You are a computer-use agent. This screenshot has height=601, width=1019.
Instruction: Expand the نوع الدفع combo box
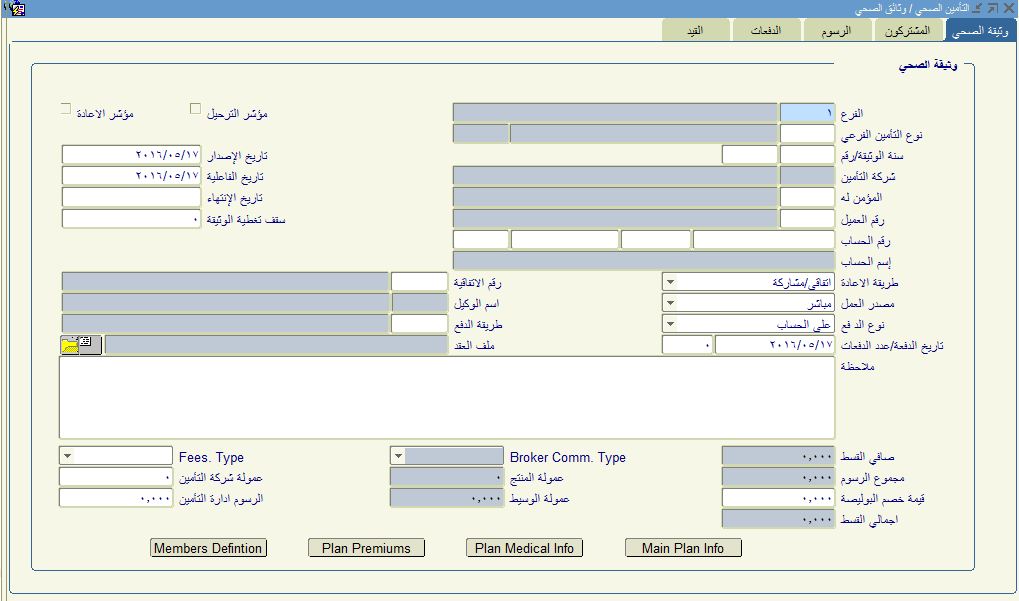670,324
